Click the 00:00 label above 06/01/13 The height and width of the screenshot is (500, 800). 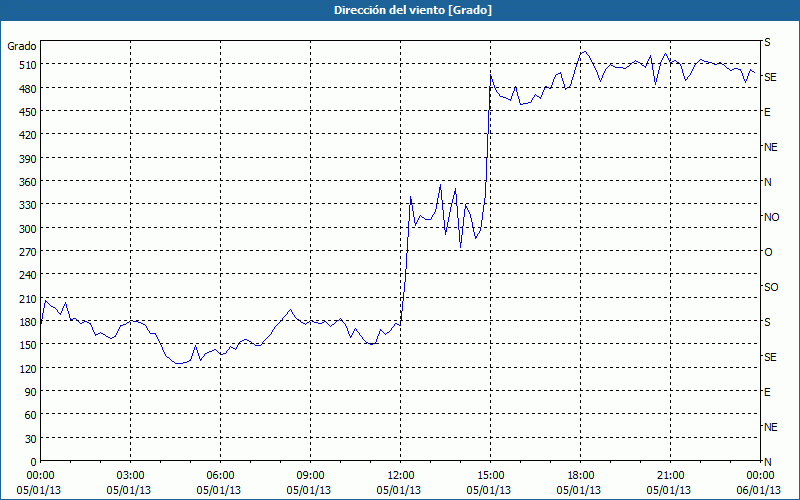[760, 476]
